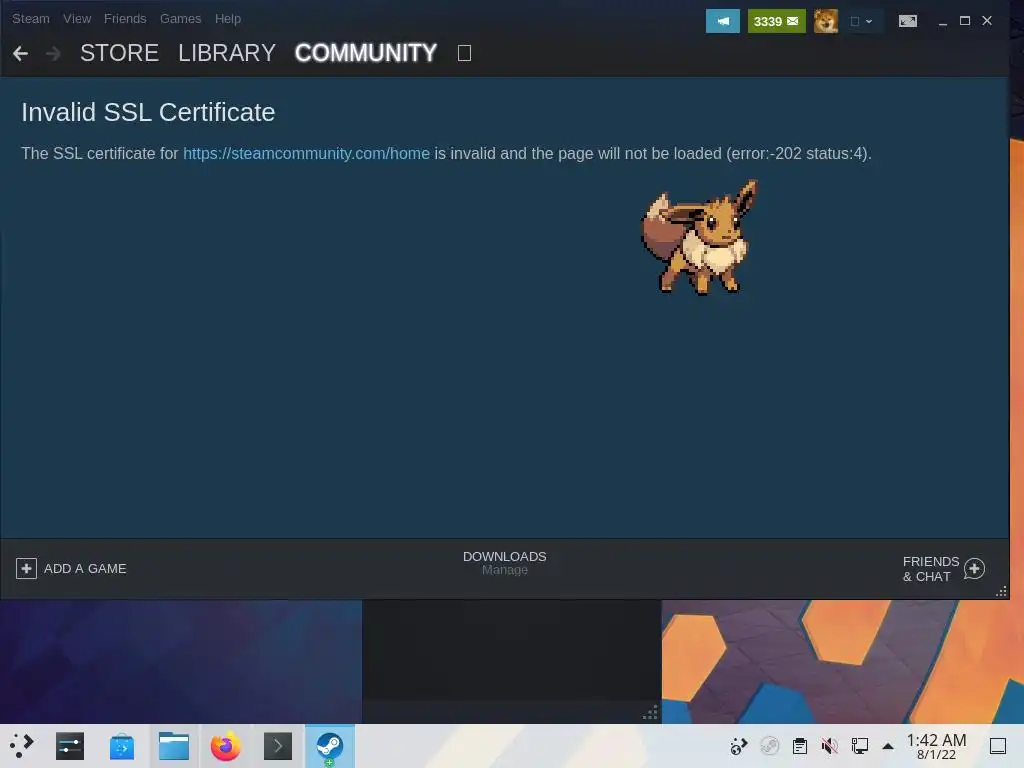The height and width of the screenshot is (768, 1024).
Task: Open the announcements megaphone button
Action: point(723,21)
